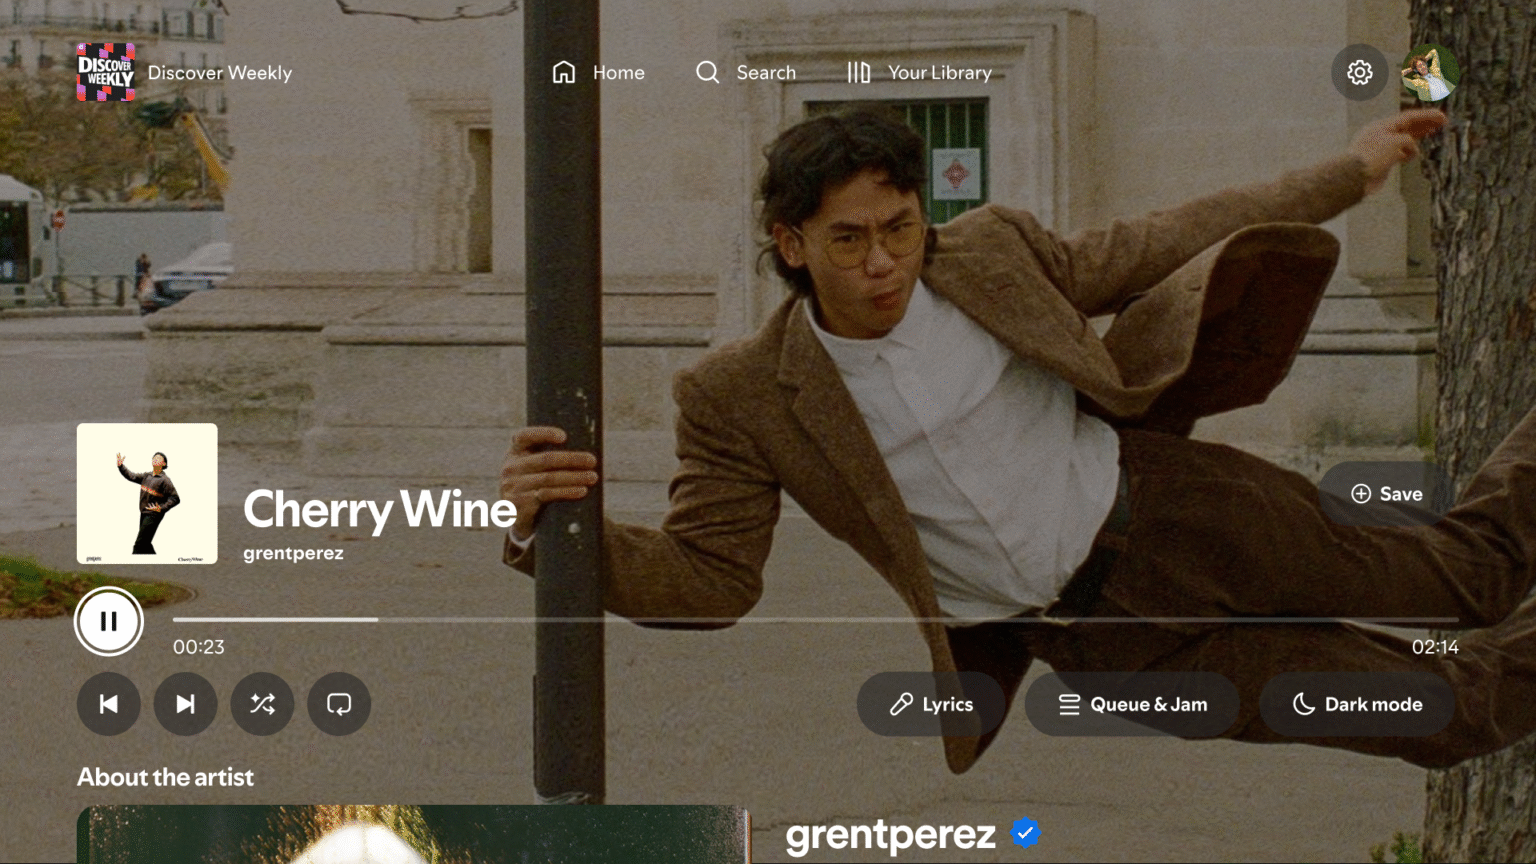Navigate to the Home tab
This screenshot has width=1536, height=864.
coord(598,72)
